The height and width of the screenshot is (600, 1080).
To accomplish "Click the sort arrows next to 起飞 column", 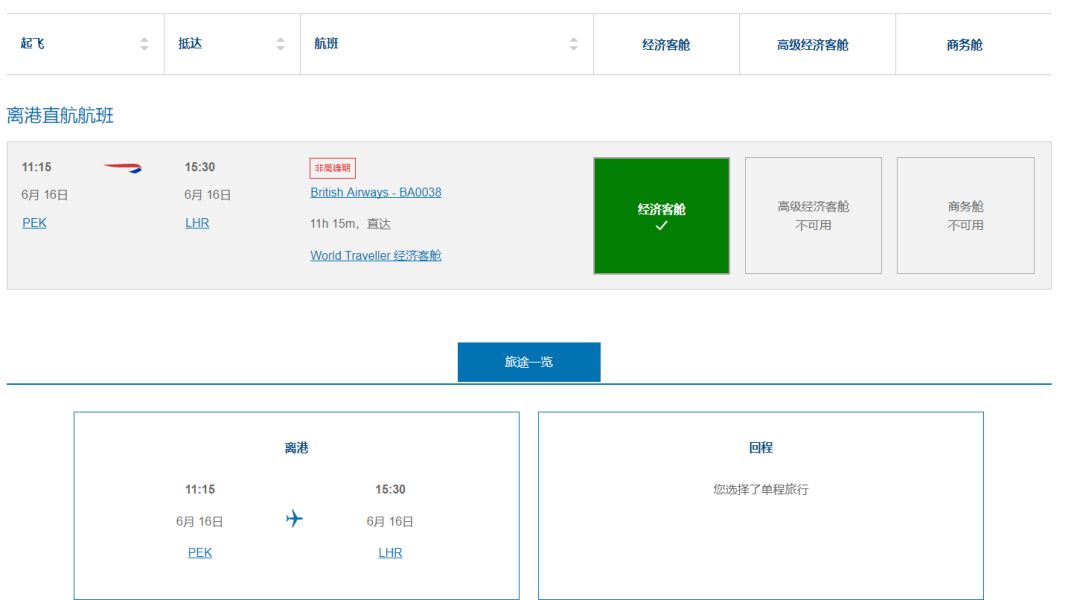I will point(145,44).
